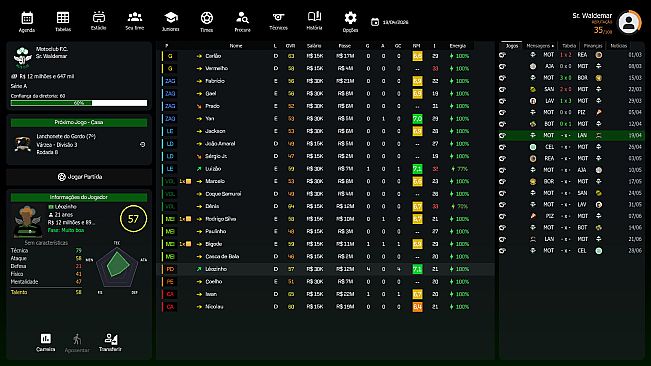Open the Carreira stats icon

(x=46, y=339)
